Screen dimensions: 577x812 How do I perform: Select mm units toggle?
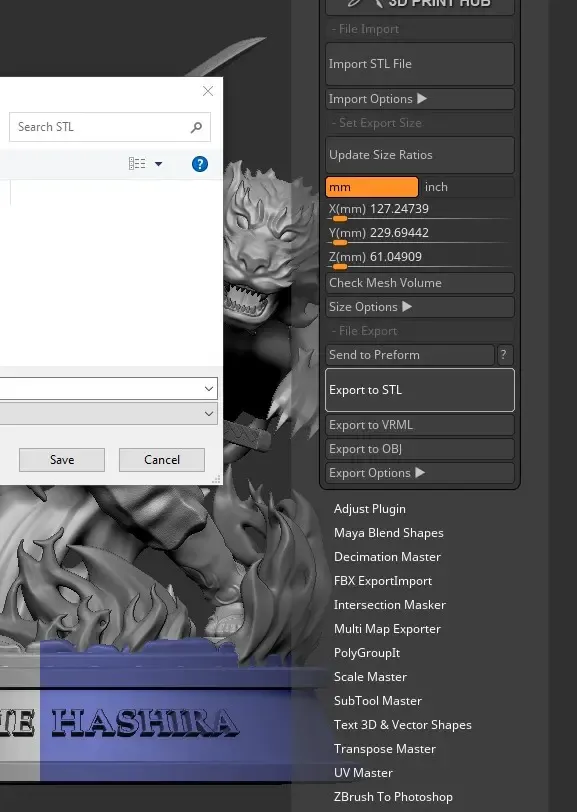pyautogui.click(x=372, y=187)
